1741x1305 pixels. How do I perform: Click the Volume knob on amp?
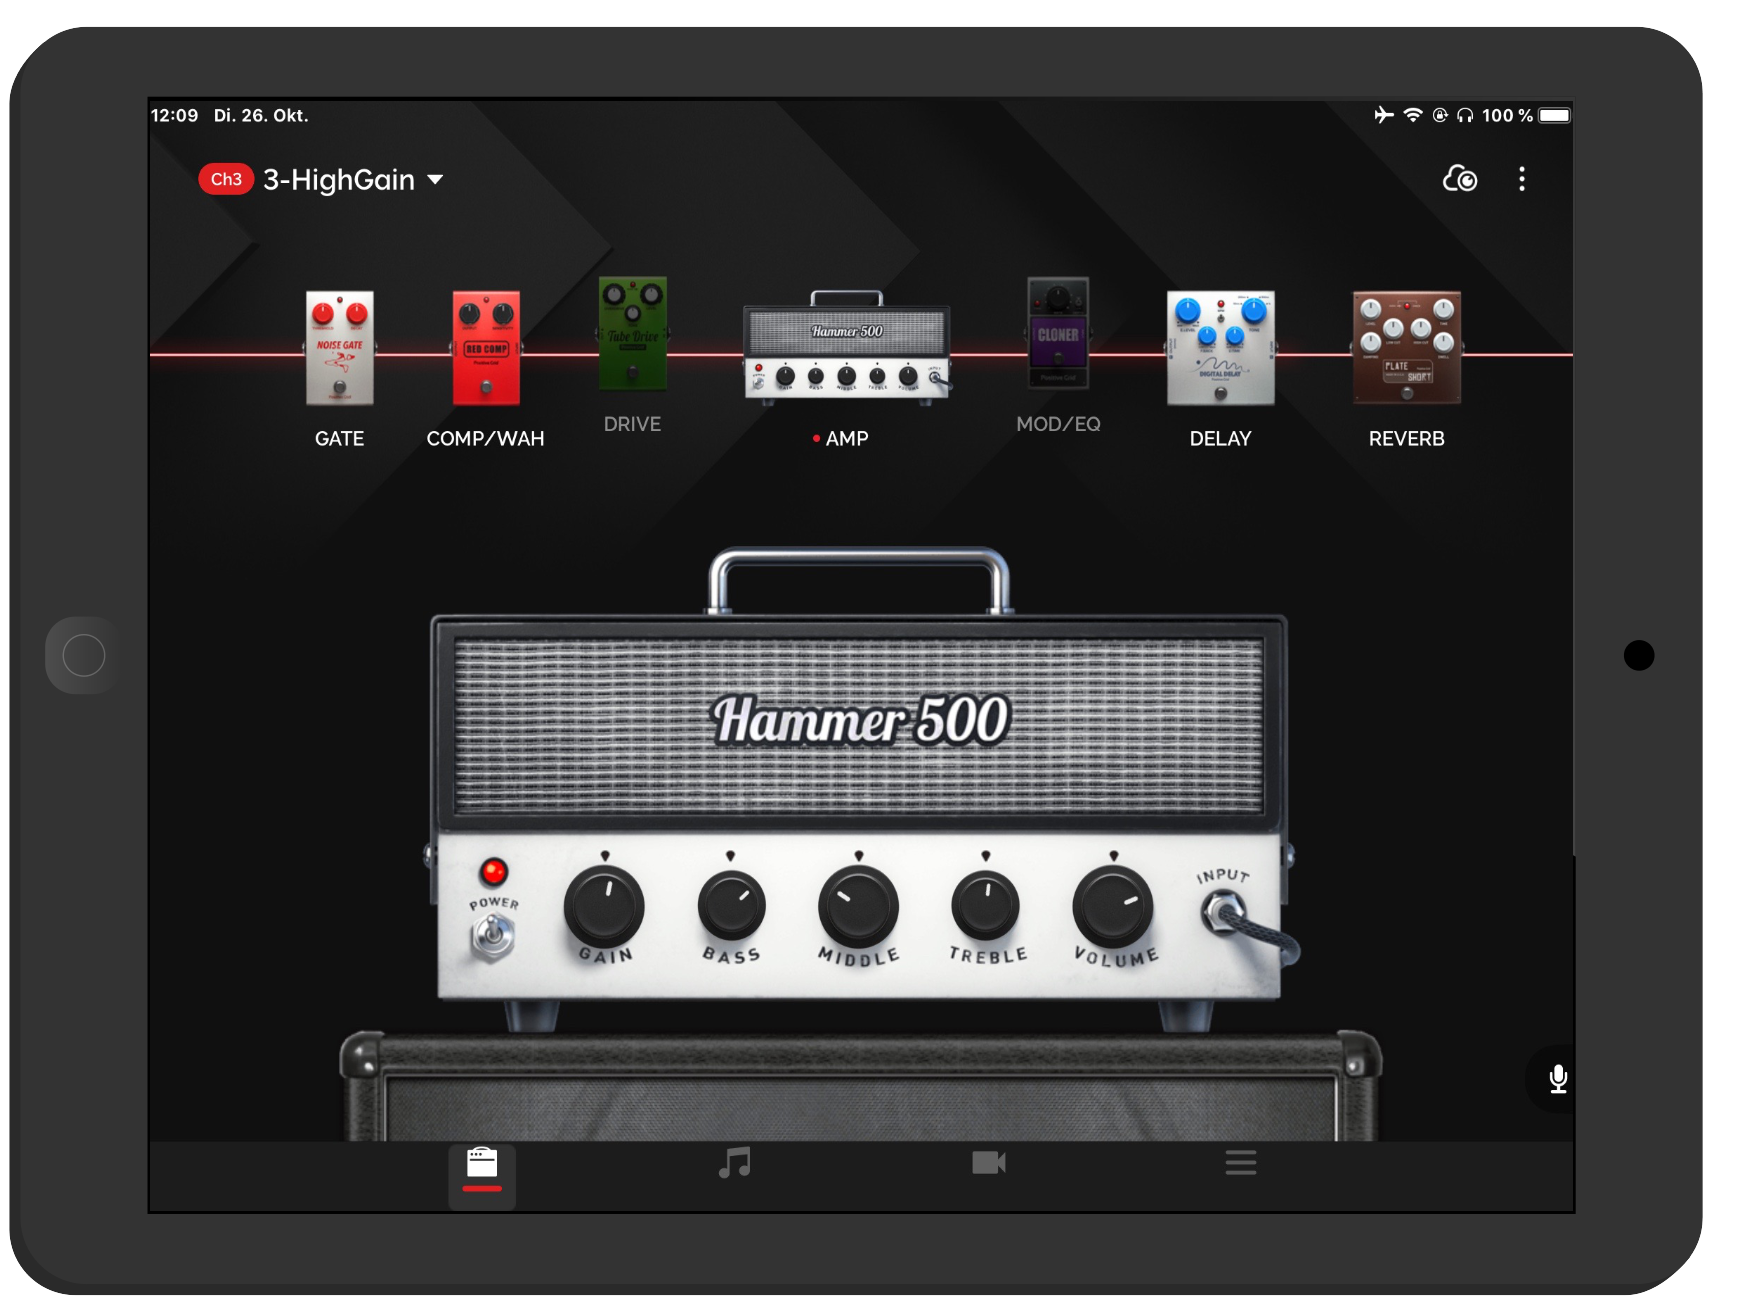[x=1112, y=907]
